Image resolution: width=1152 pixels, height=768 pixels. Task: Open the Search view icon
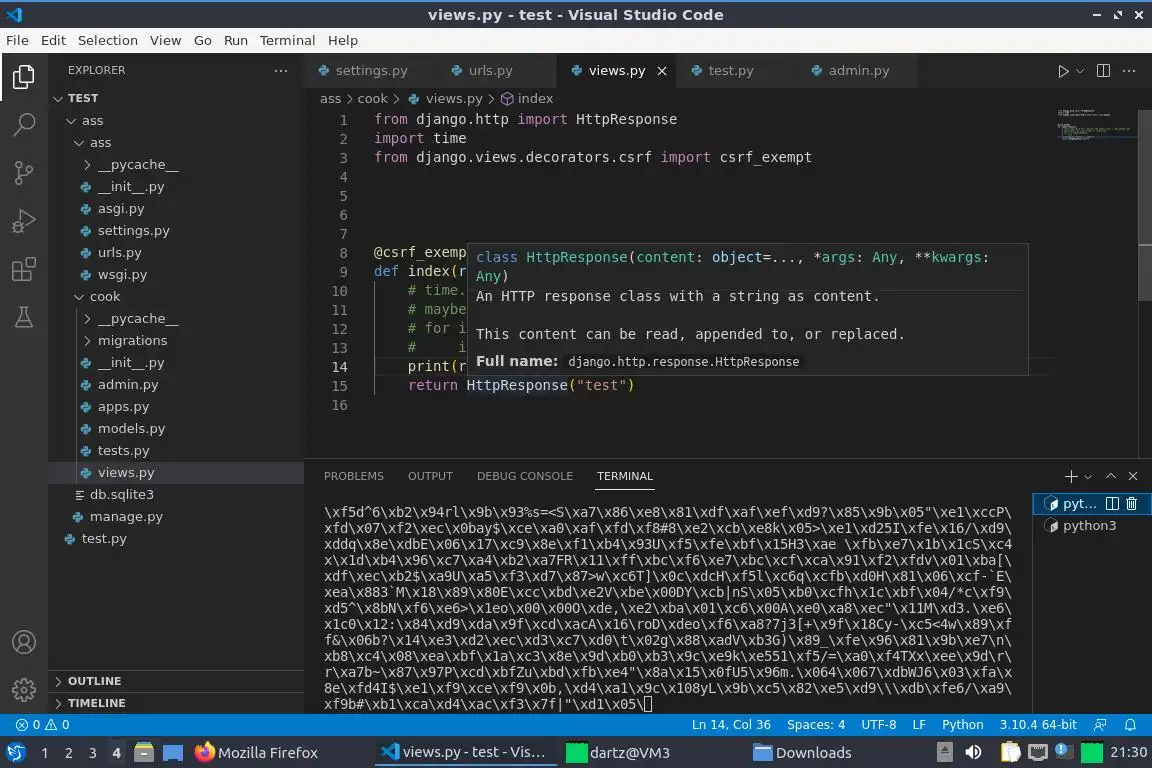coord(24,124)
